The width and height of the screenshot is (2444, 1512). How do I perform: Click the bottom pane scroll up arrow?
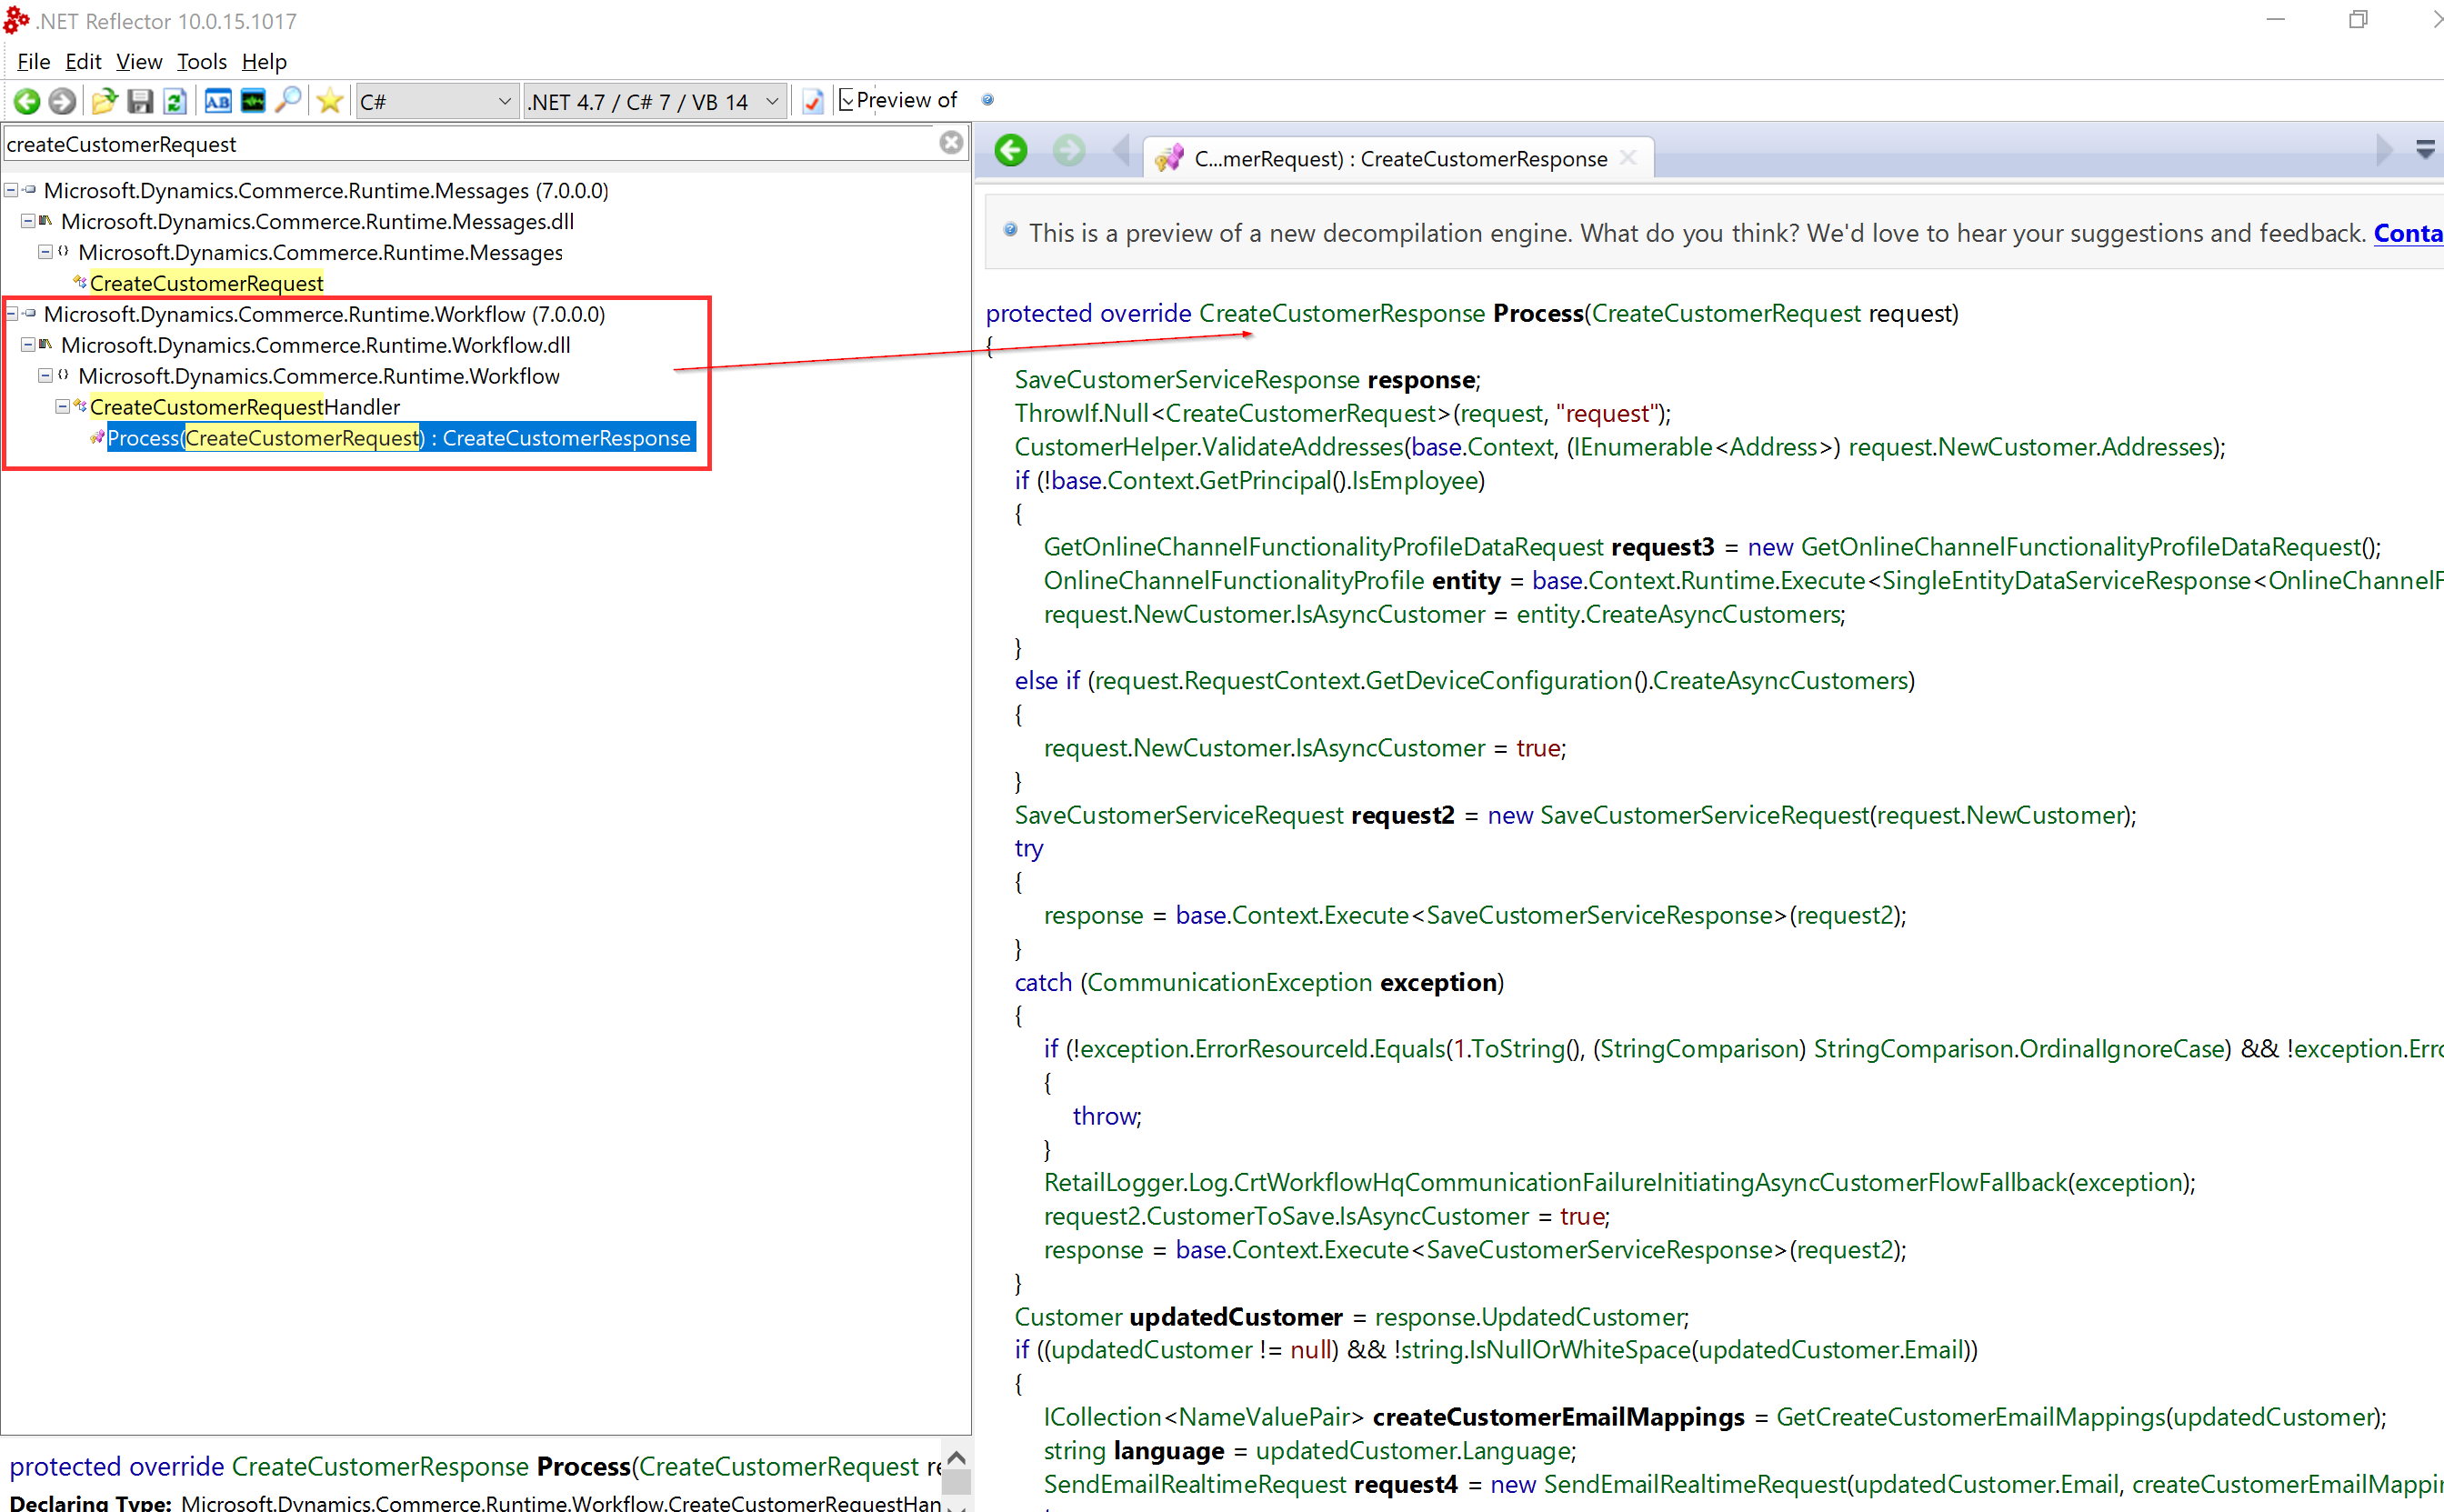[x=956, y=1457]
